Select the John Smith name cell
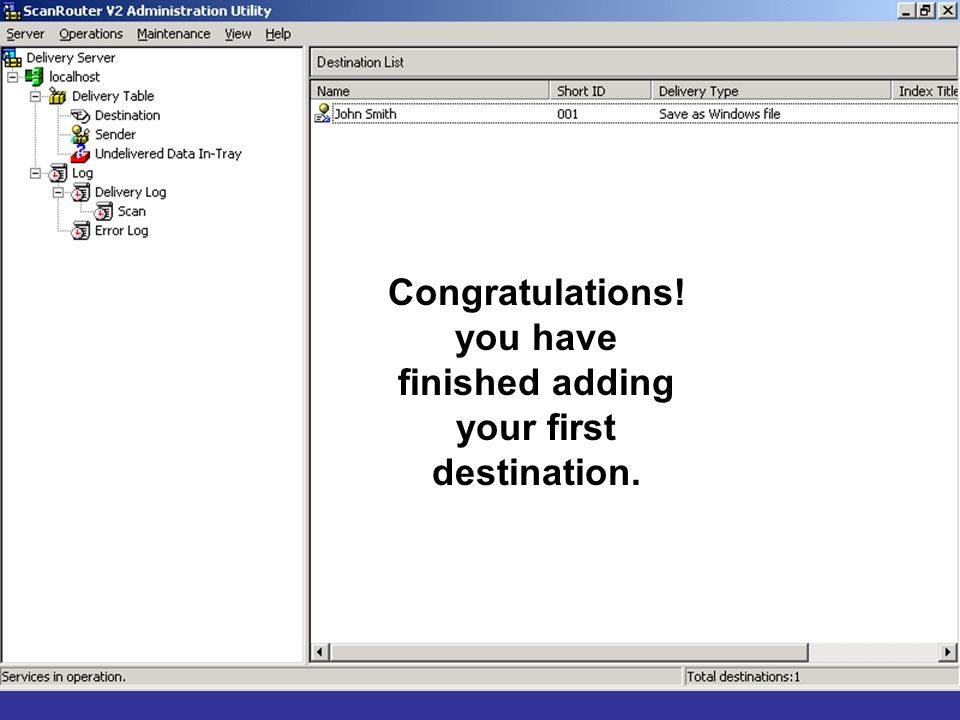 (x=366, y=114)
